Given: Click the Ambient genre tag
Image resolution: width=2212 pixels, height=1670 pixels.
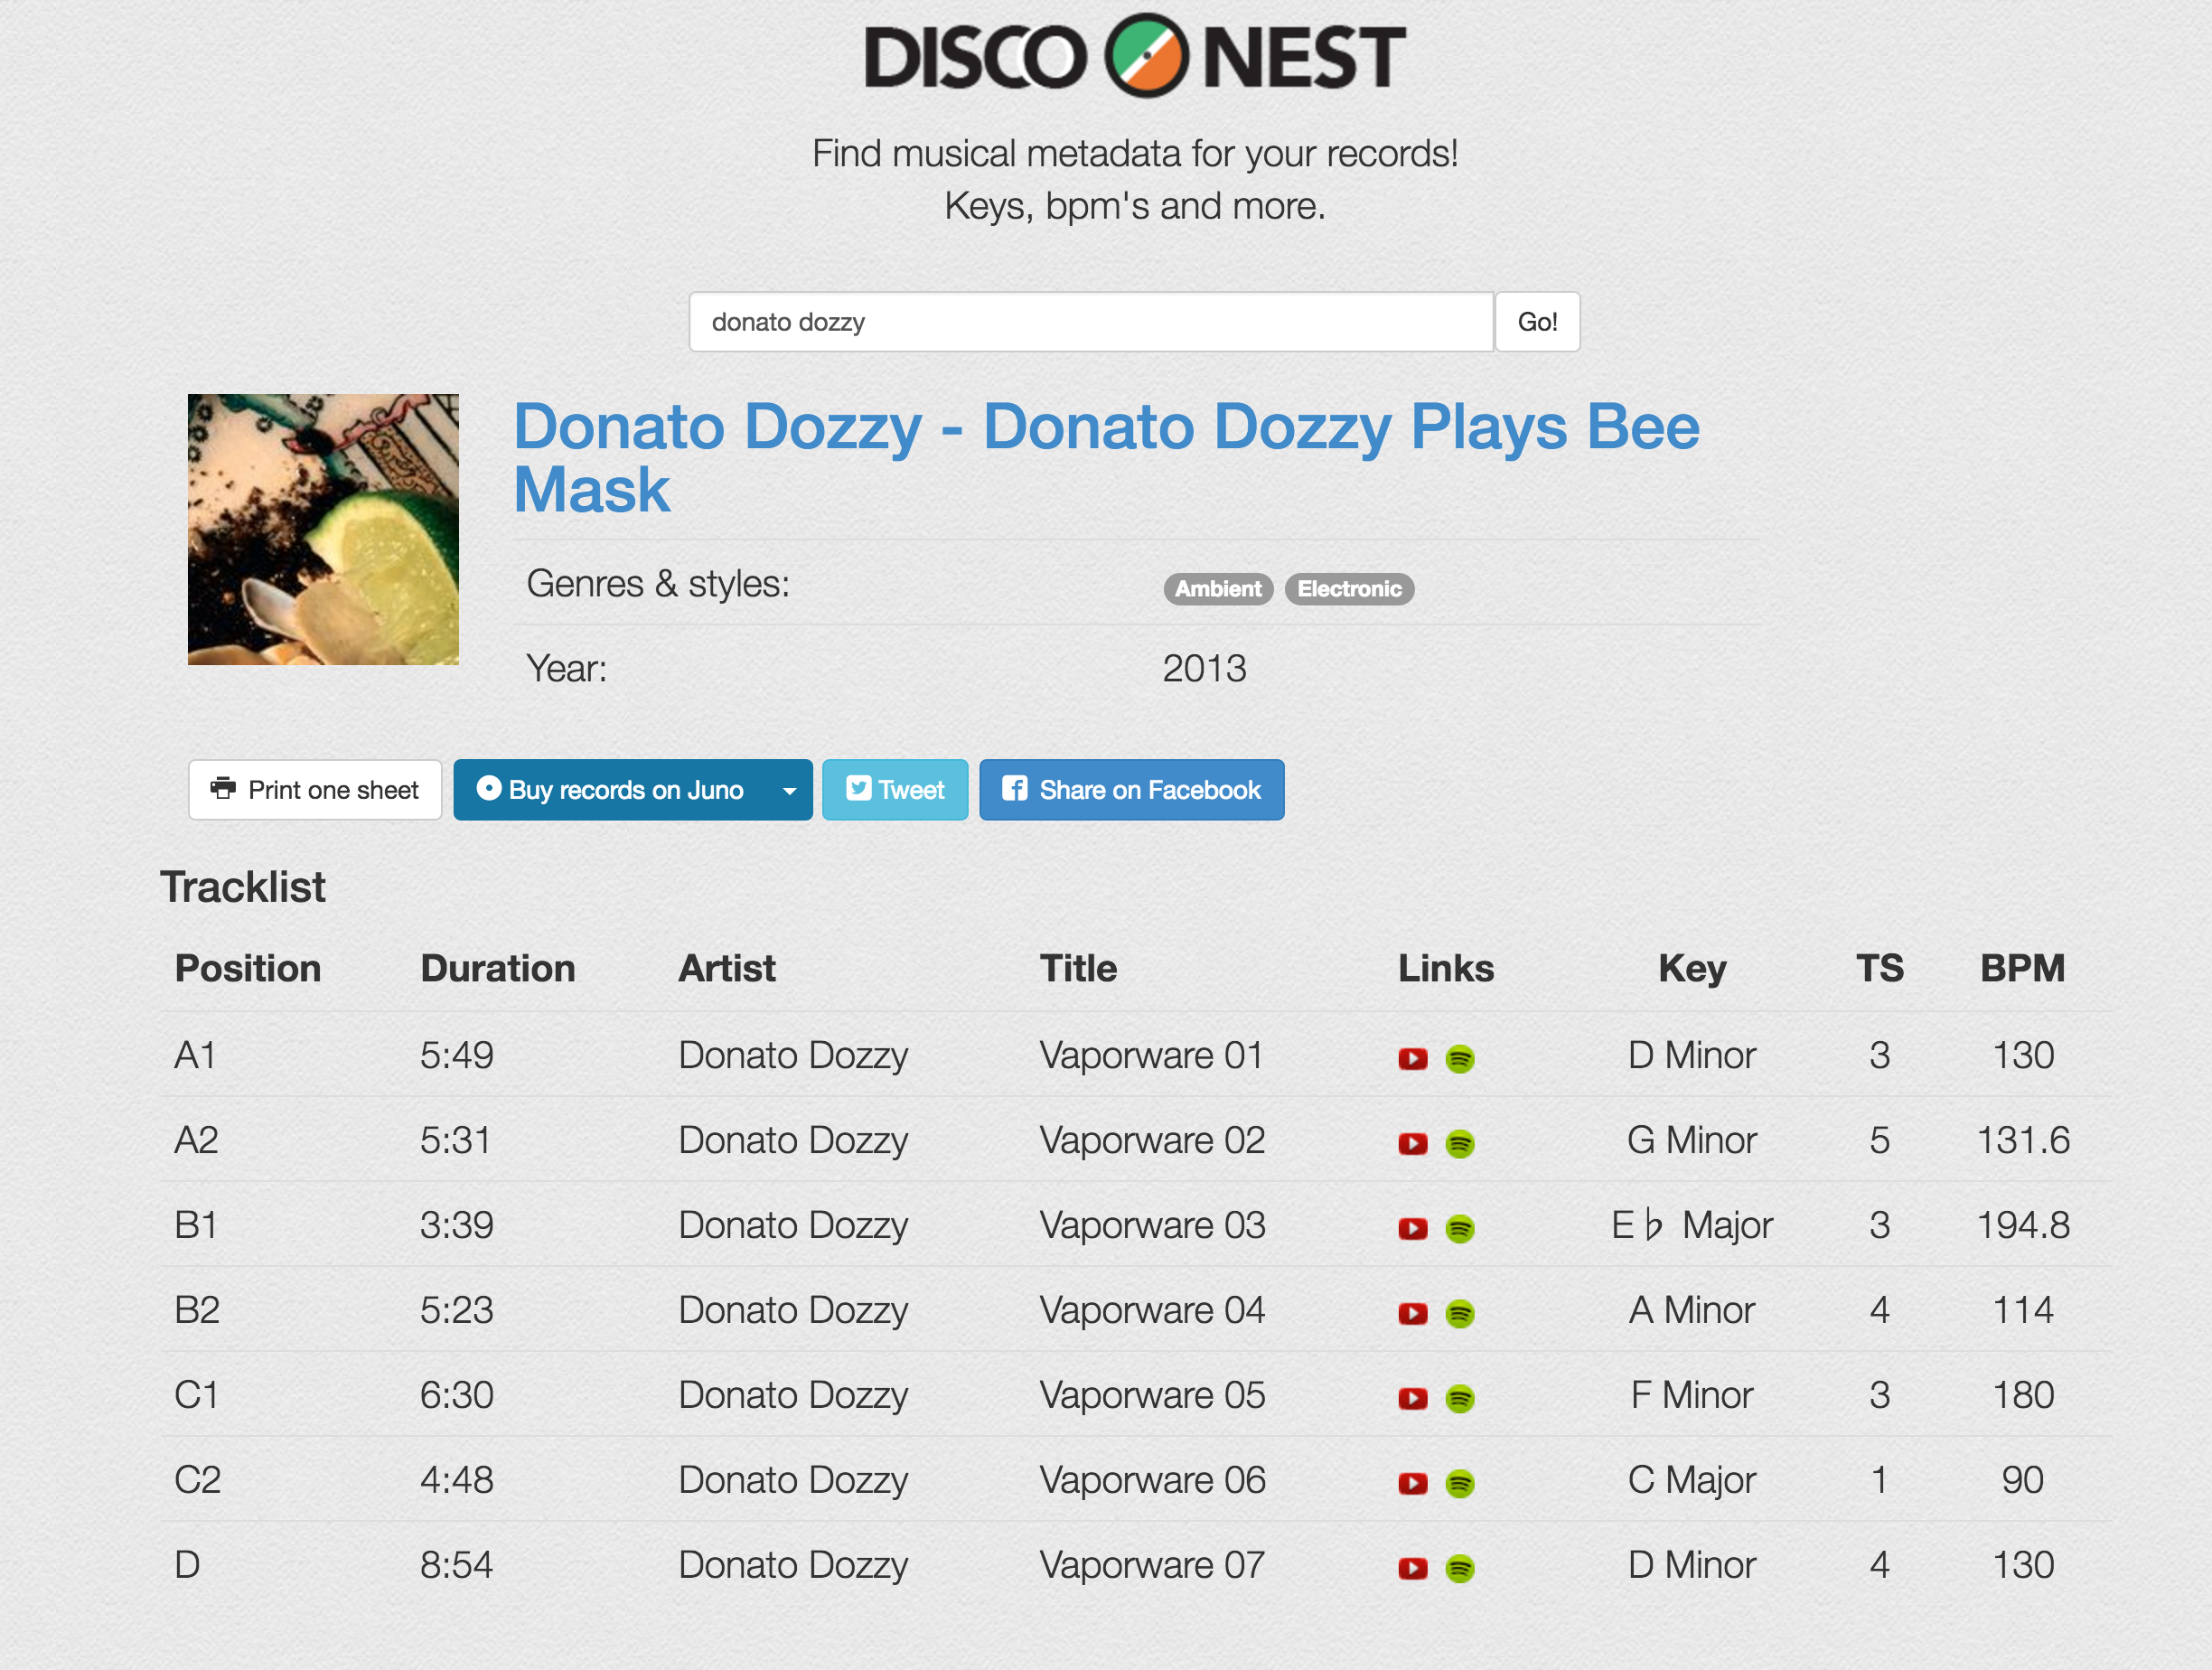Looking at the screenshot, I should pyautogui.click(x=1215, y=586).
